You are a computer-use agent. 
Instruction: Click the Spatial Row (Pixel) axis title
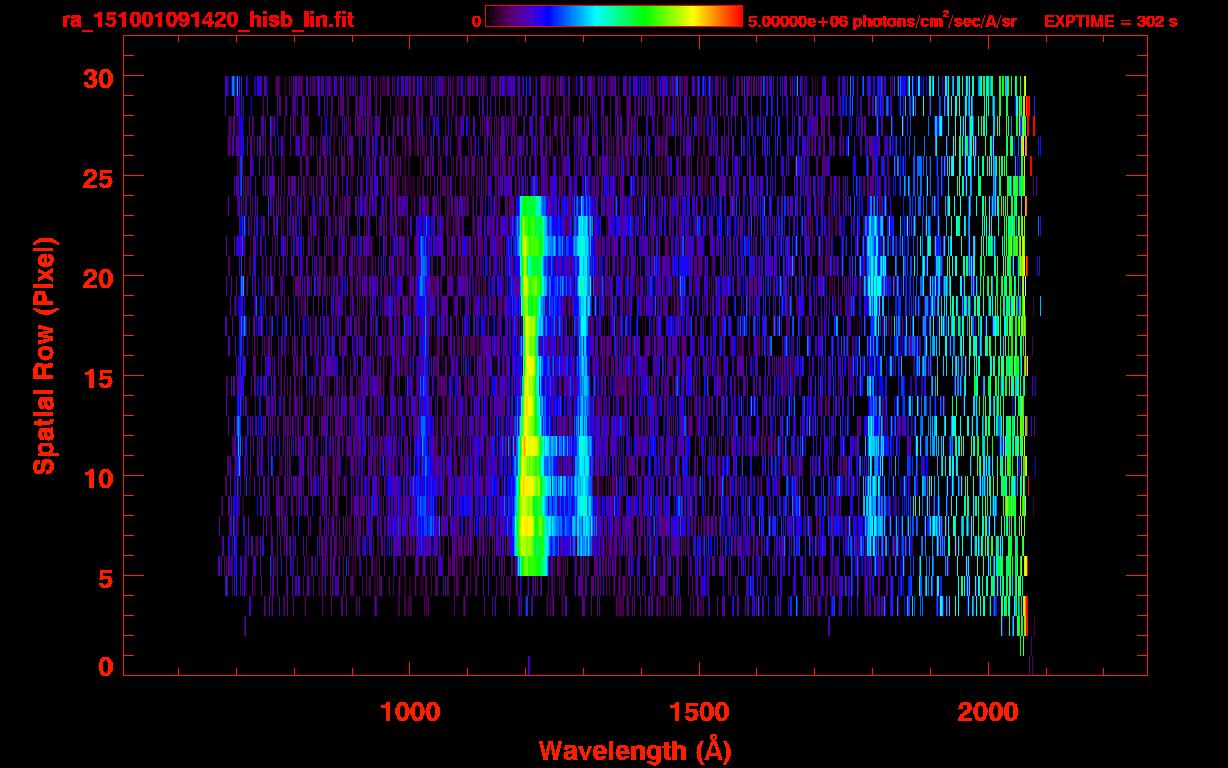click(x=43, y=356)
